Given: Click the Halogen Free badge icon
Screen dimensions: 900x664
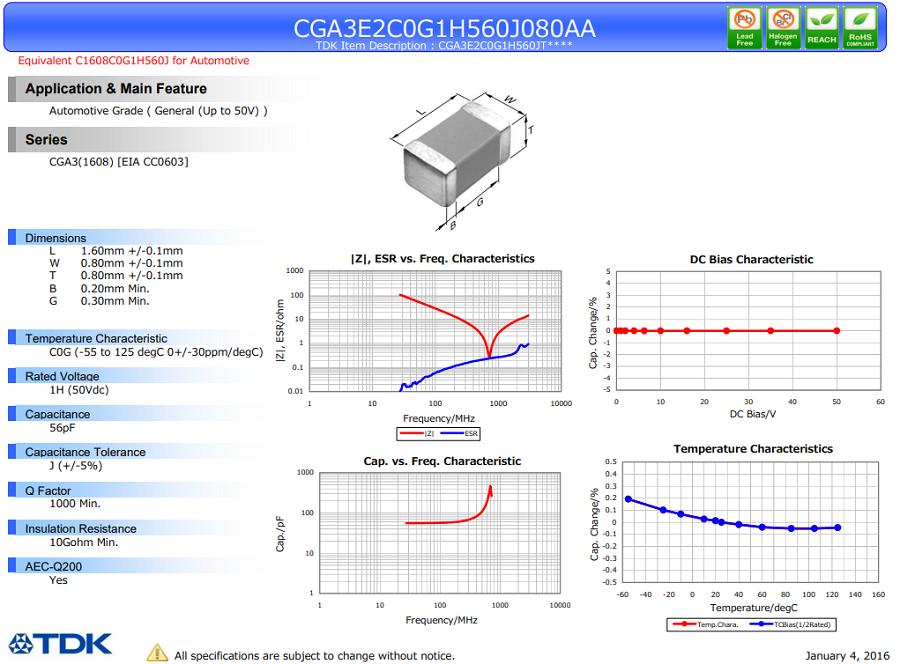Looking at the screenshot, I should (783, 28).
